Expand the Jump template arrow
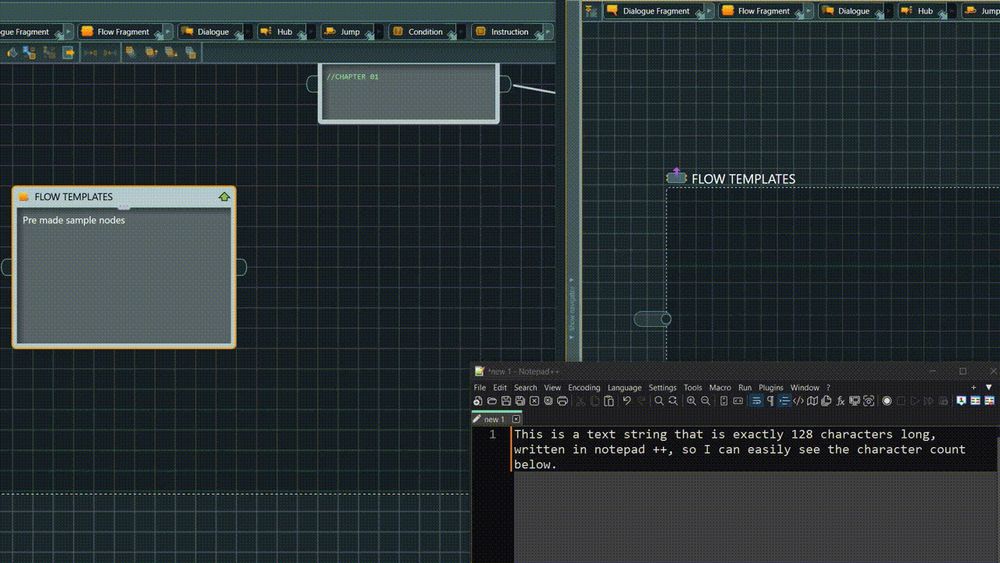This screenshot has width=1000, height=563. [x=379, y=32]
